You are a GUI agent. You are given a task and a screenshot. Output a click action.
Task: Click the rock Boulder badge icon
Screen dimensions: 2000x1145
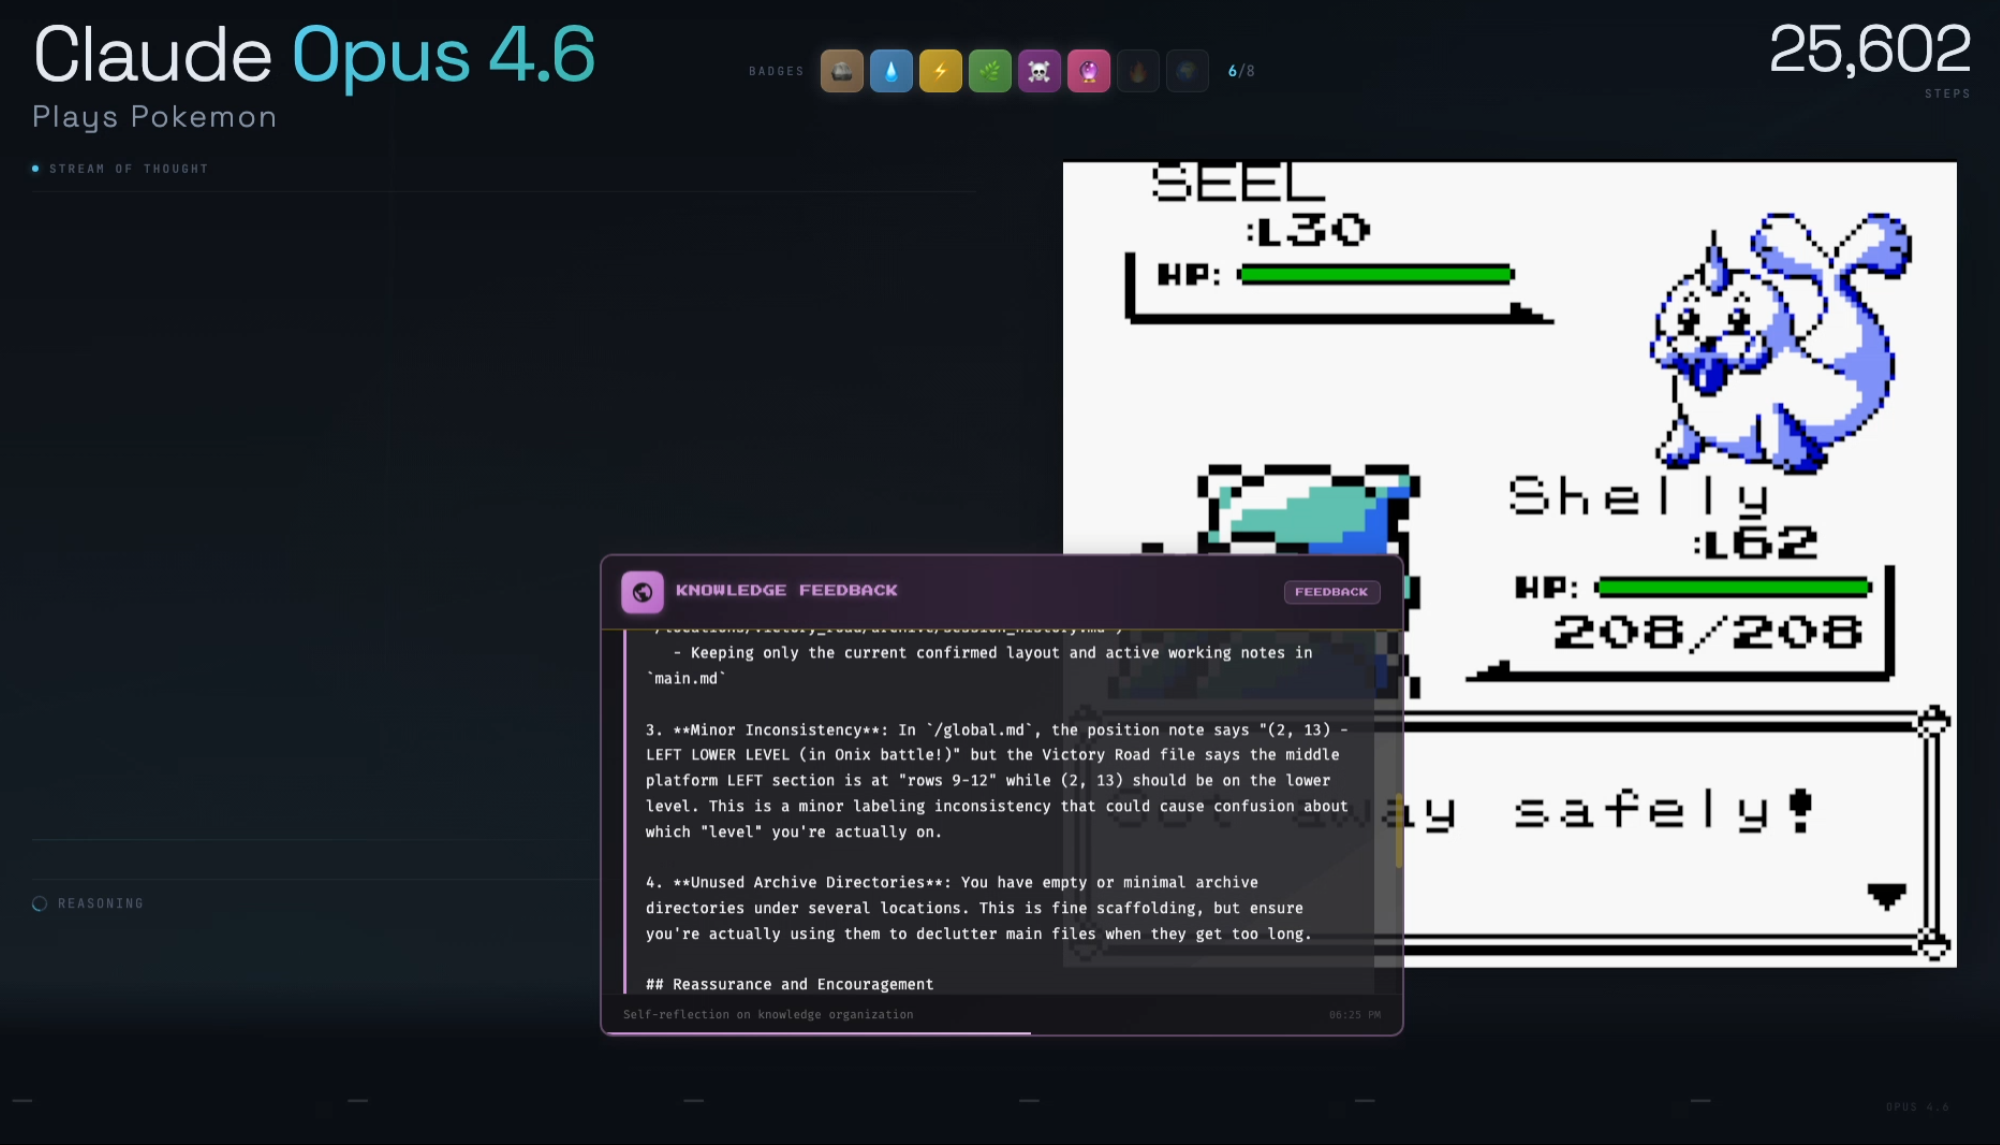tap(842, 71)
